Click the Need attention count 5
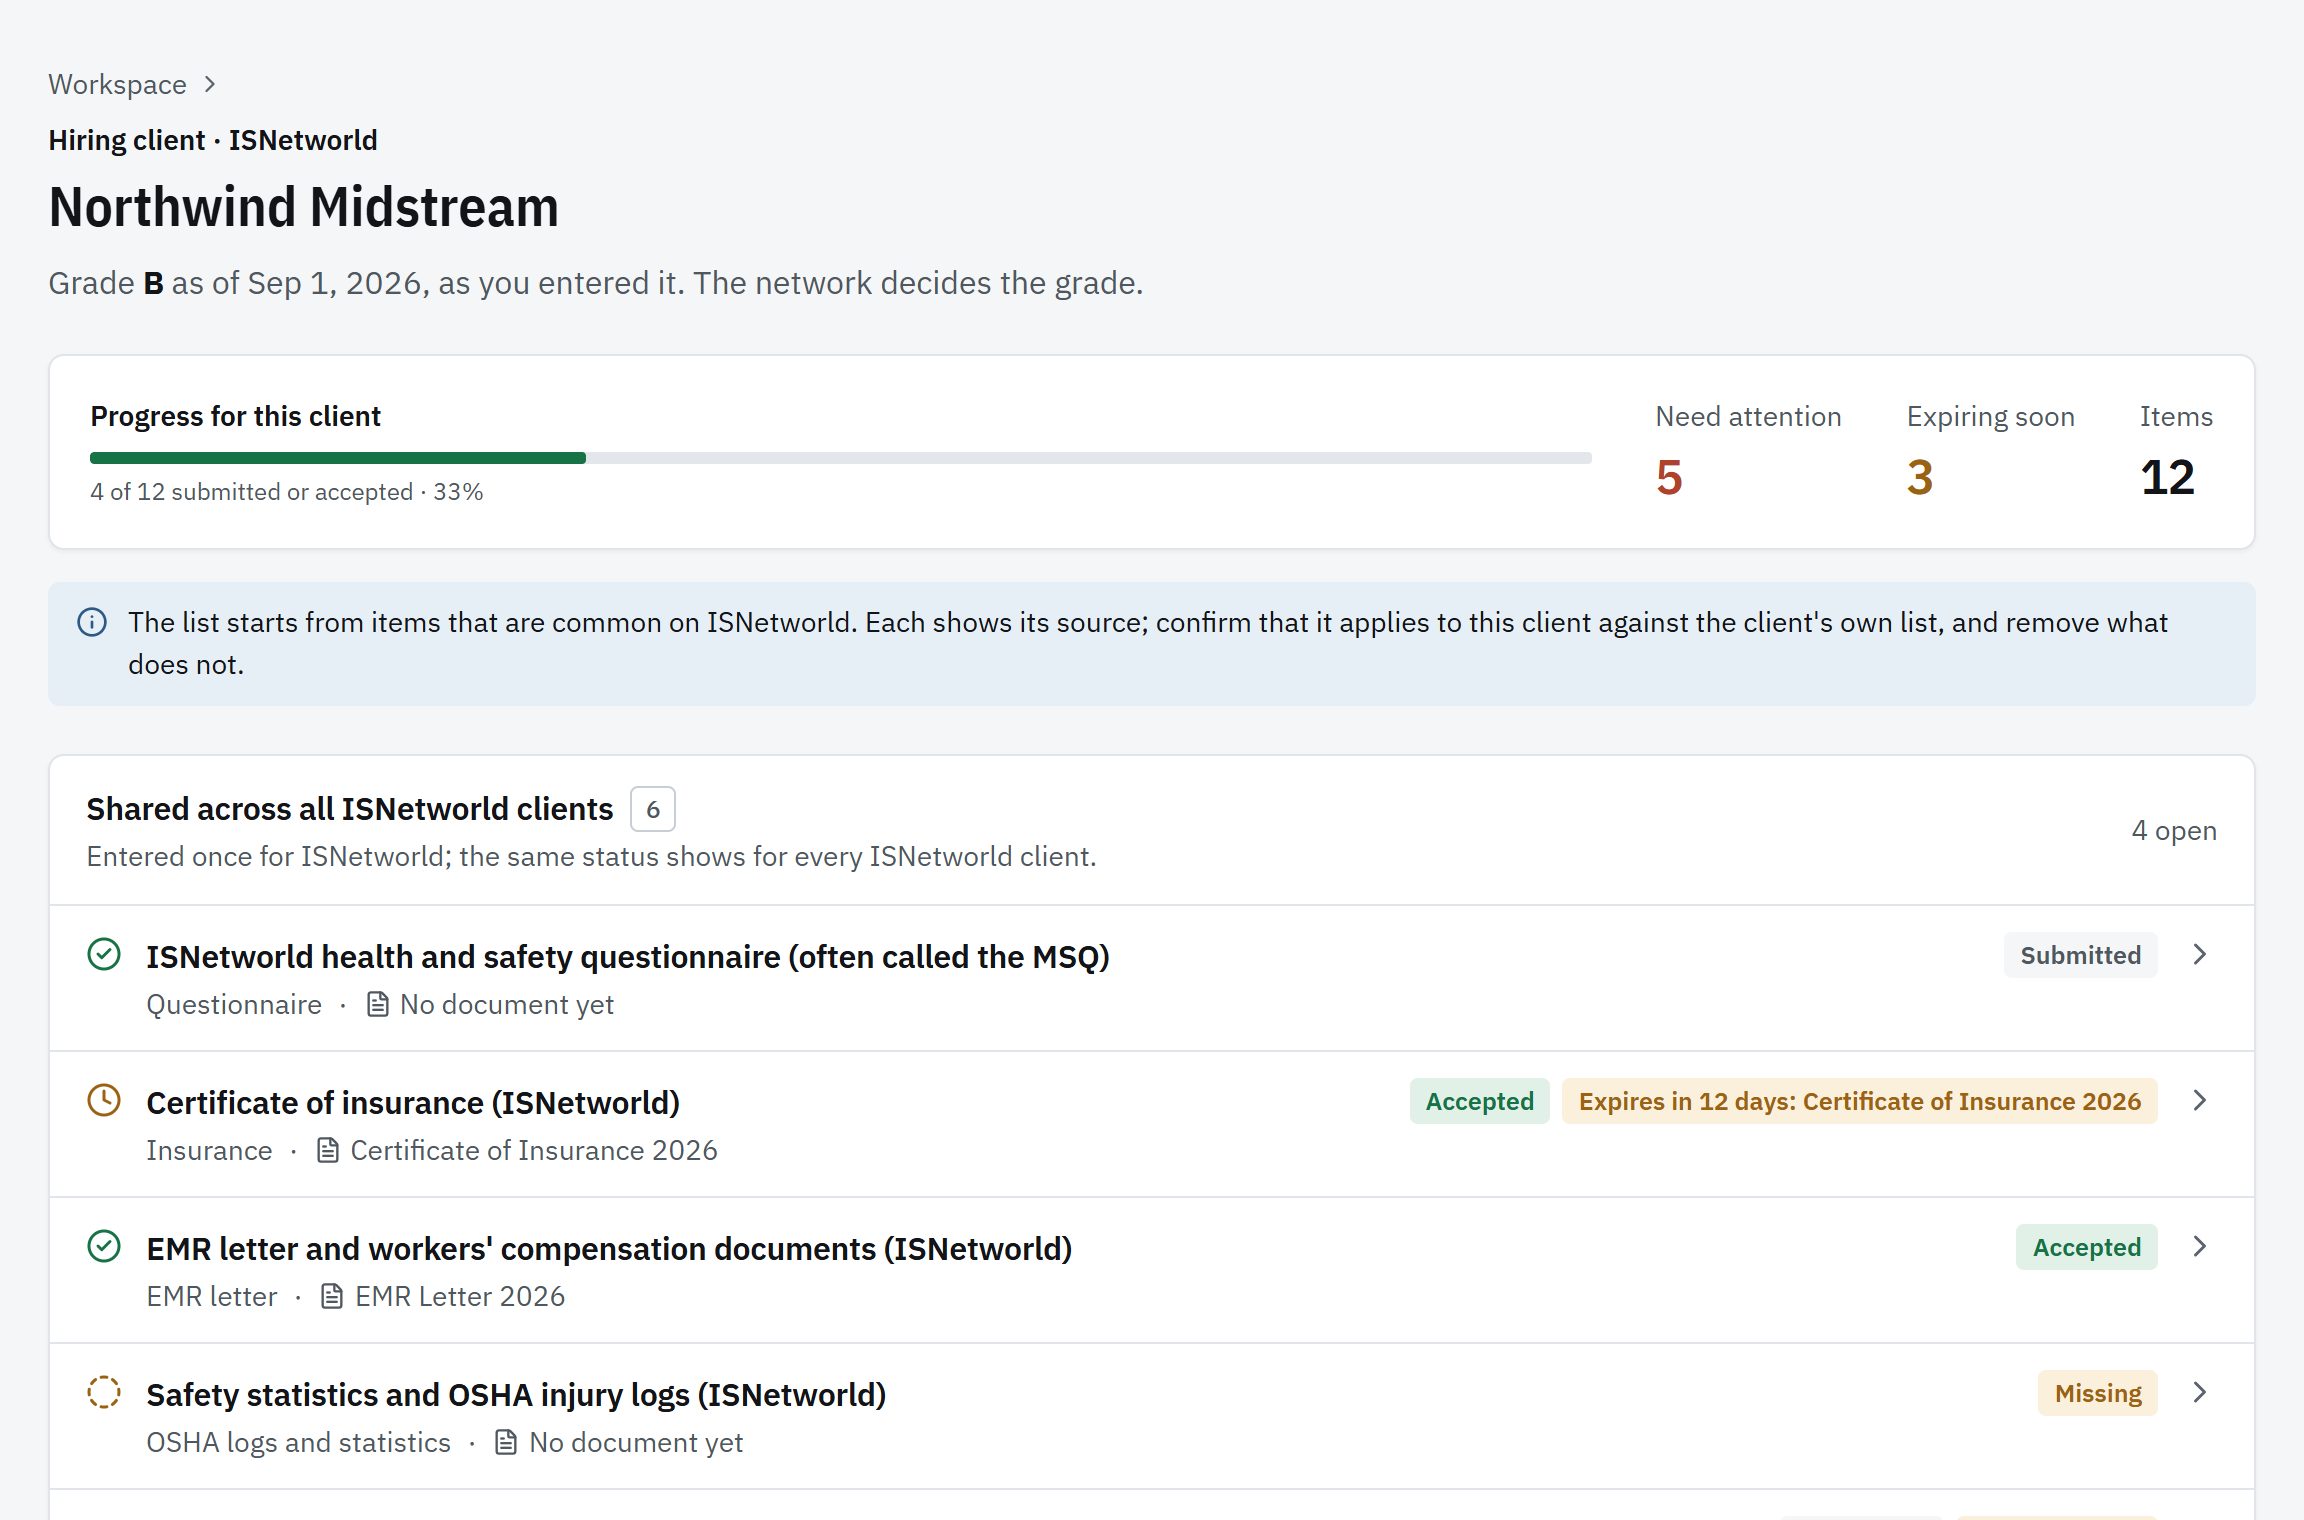This screenshot has width=2304, height=1520. 1669,477
